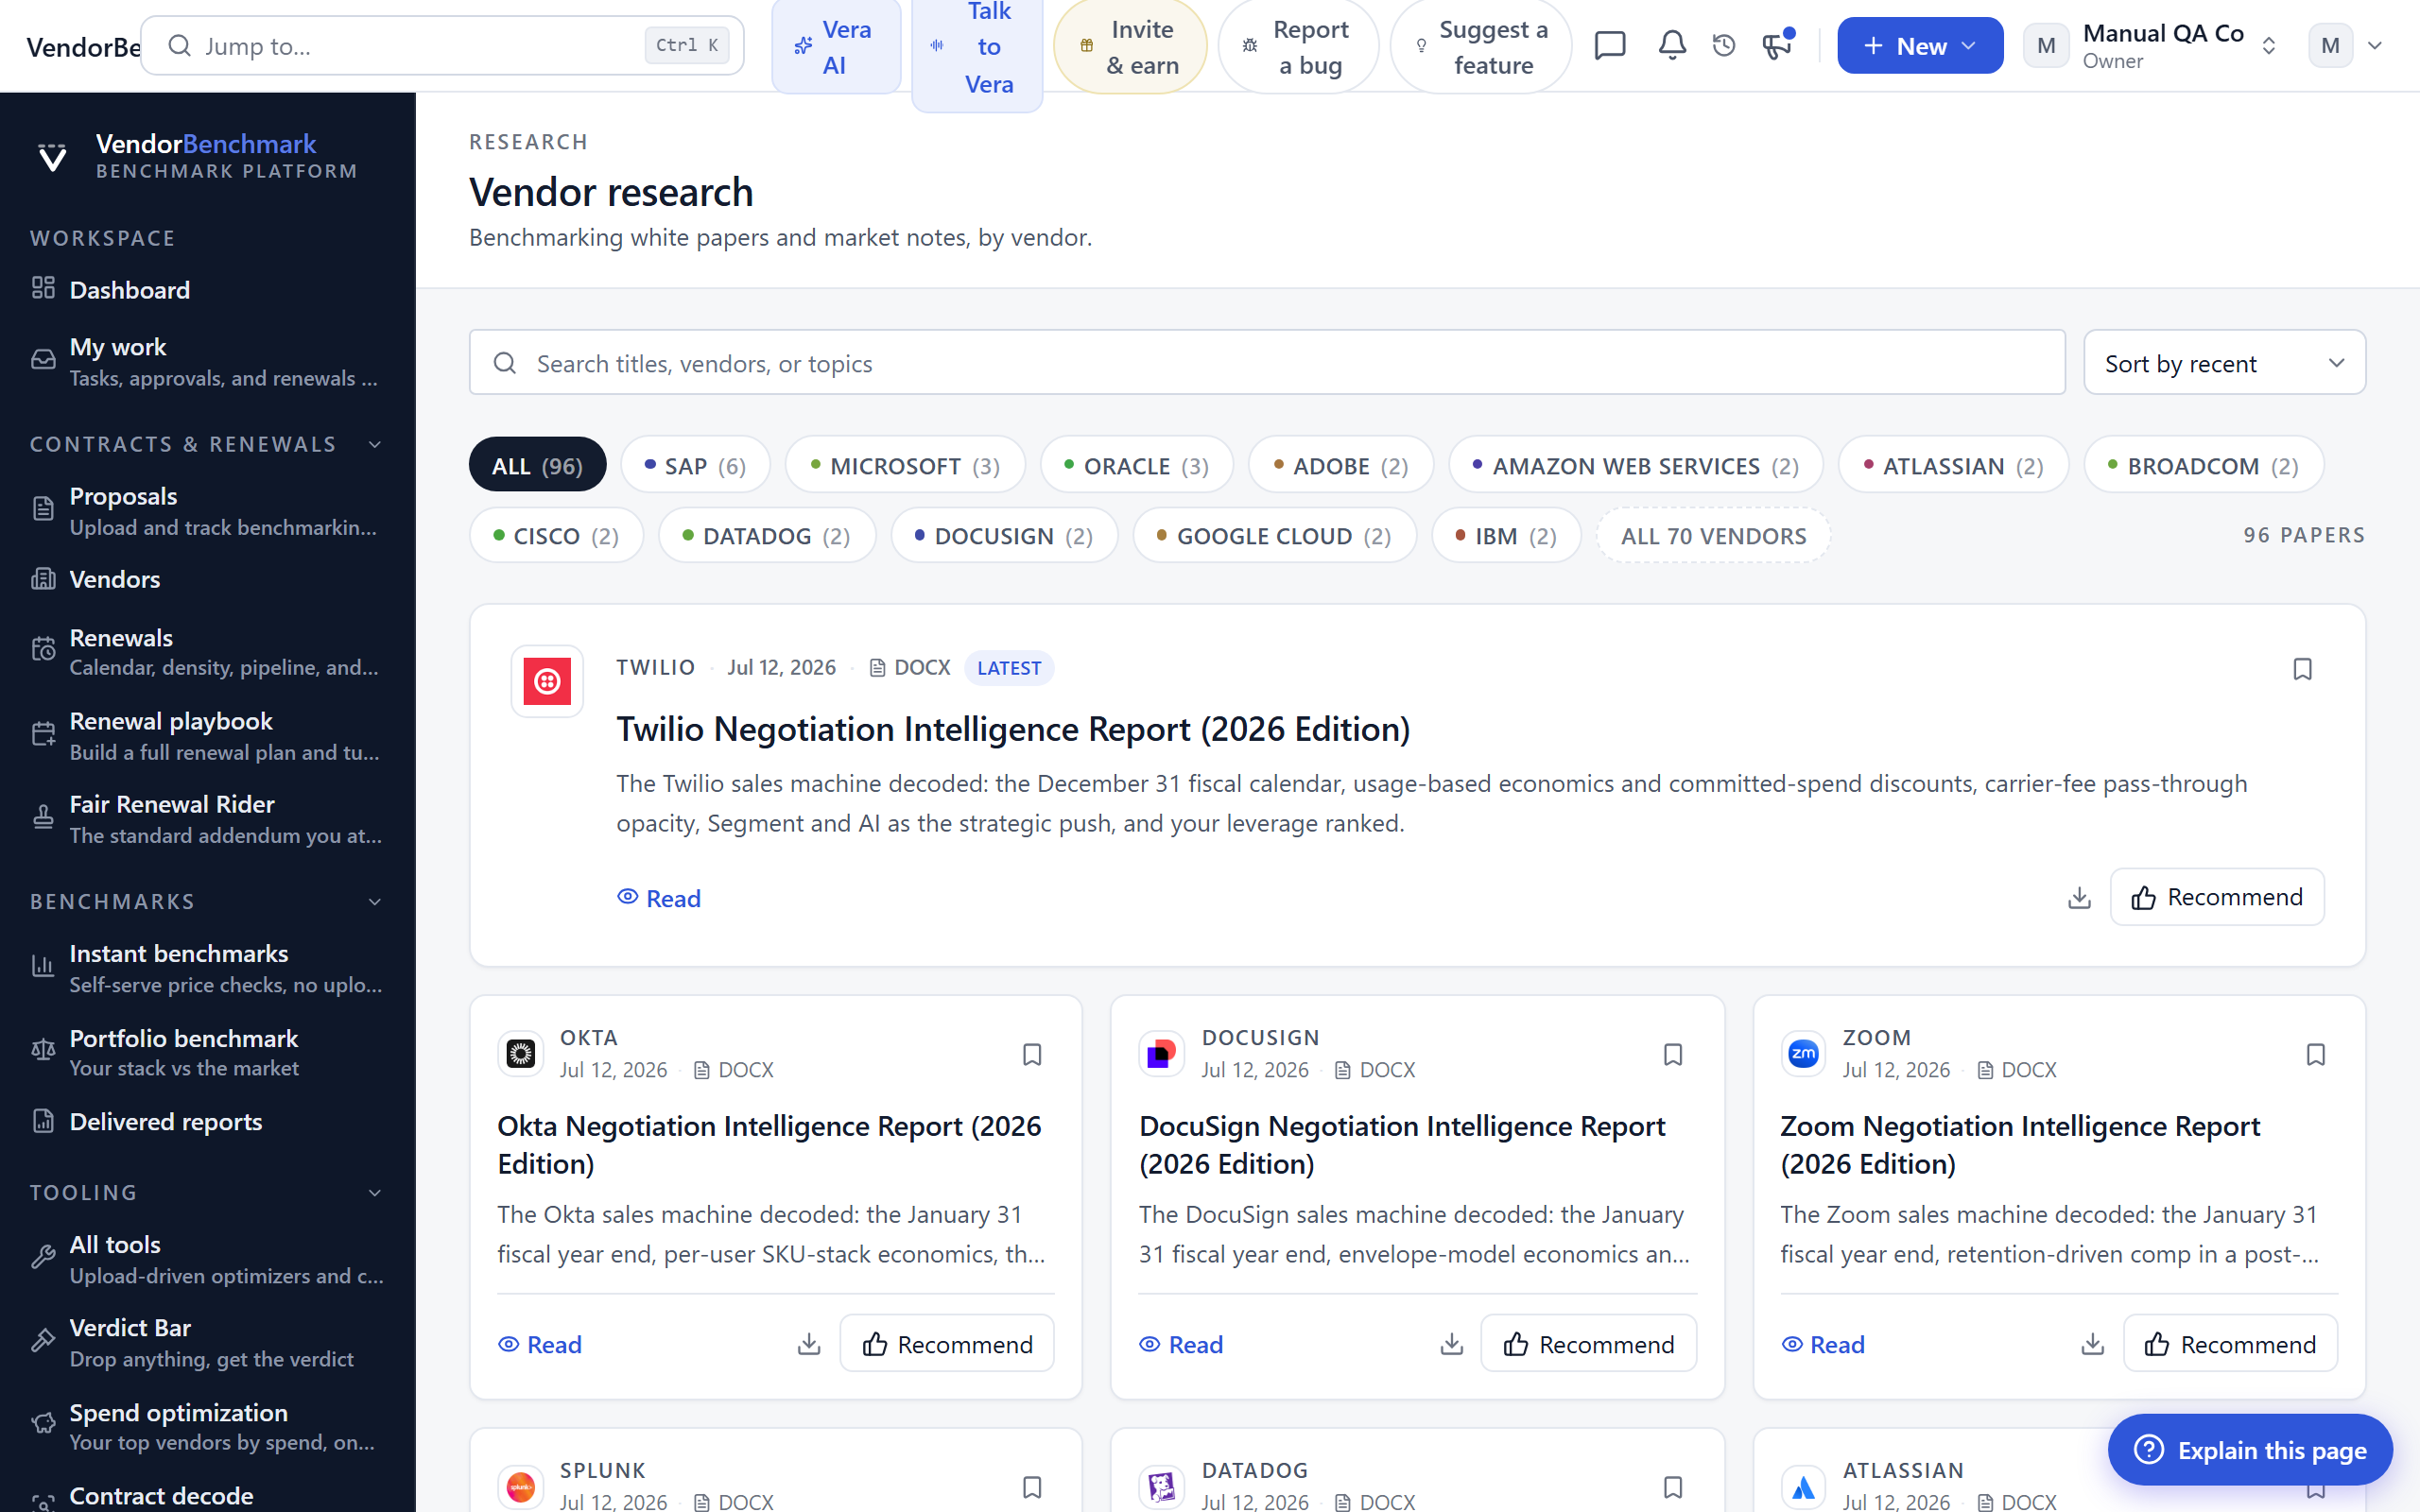Bookmark the DocuSign report card

(1673, 1055)
